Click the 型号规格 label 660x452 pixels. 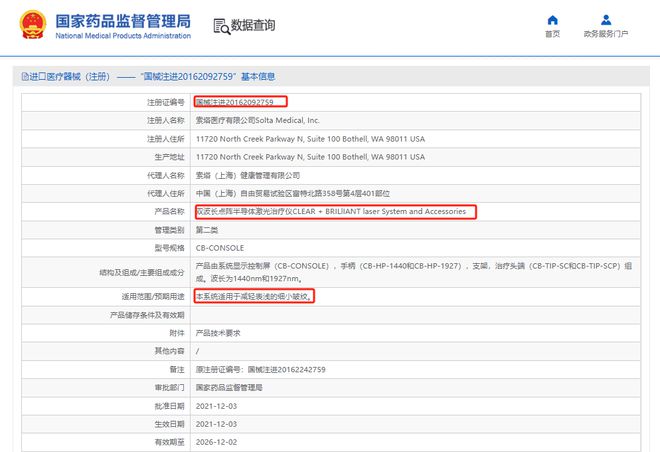(x=170, y=248)
